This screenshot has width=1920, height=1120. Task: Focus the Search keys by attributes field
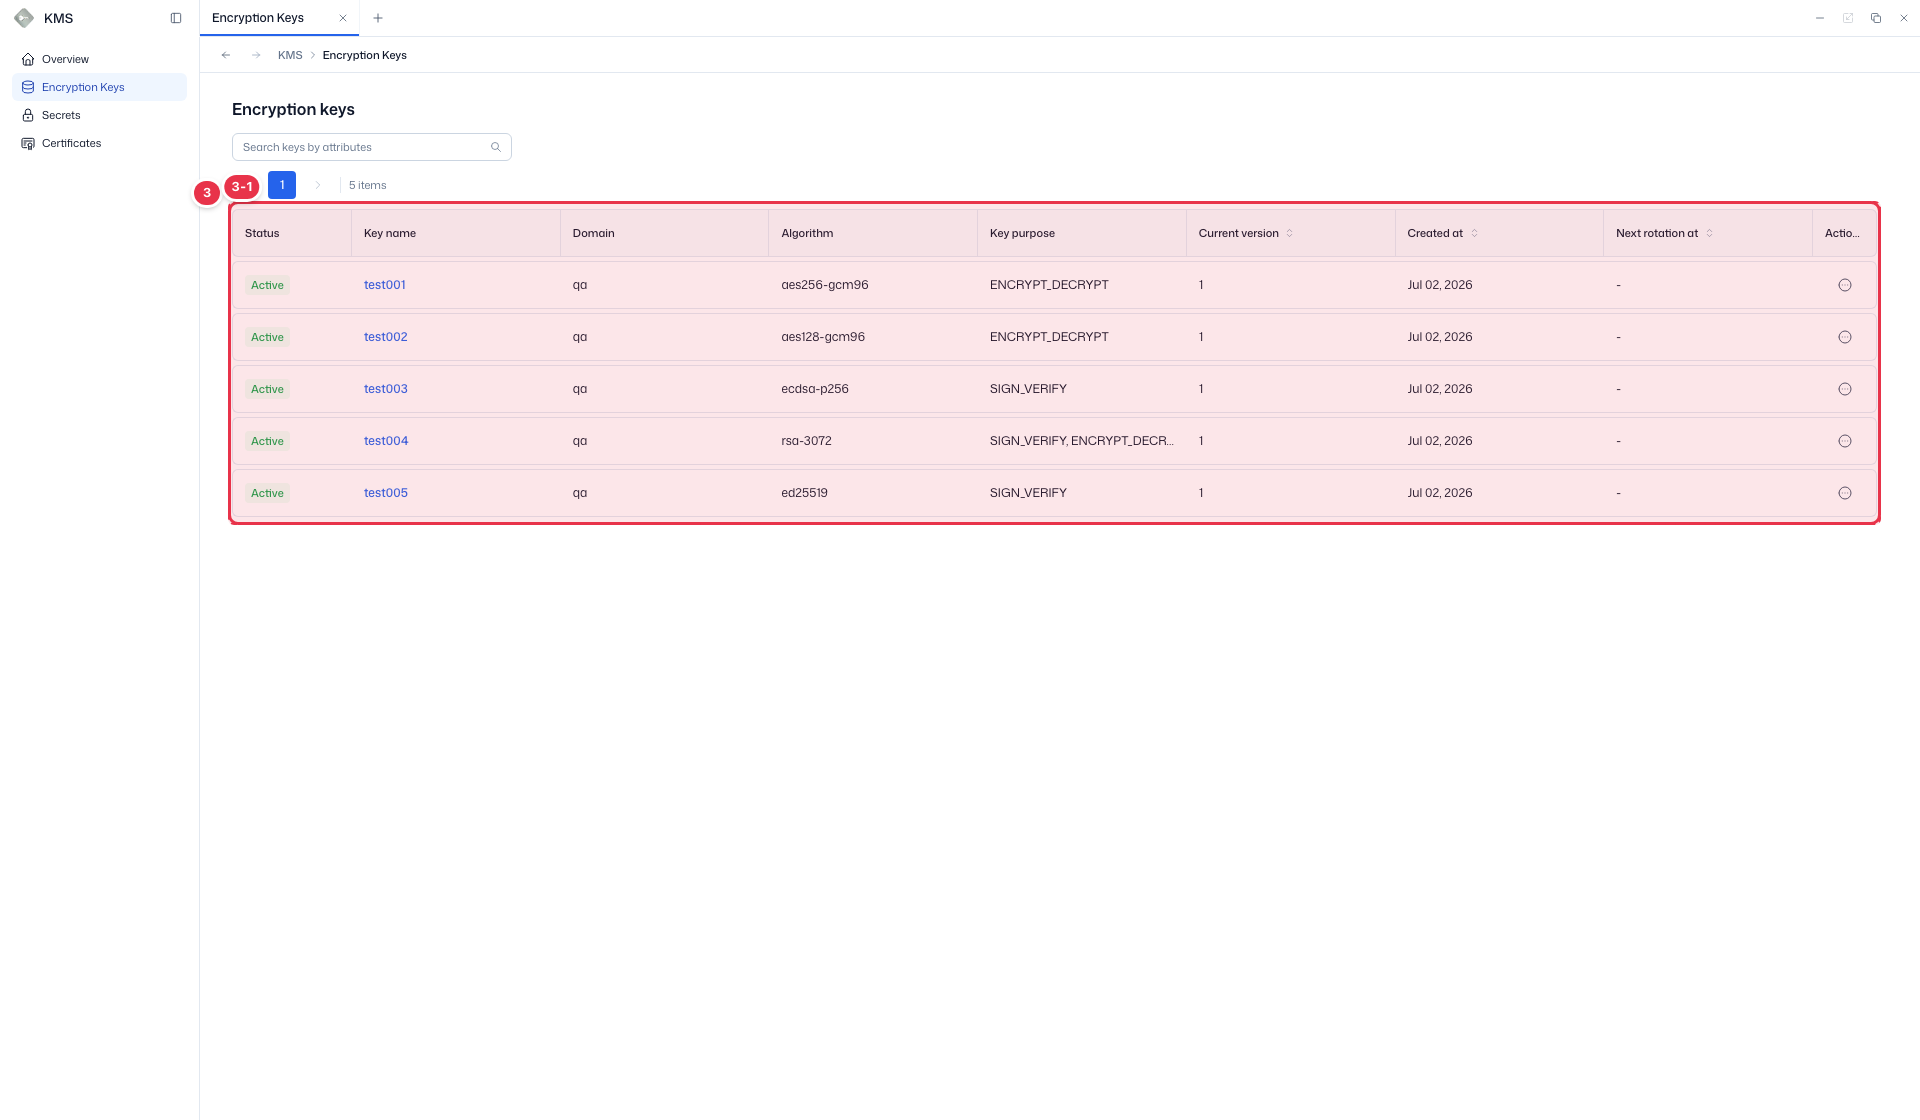pyautogui.click(x=372, y=147)
